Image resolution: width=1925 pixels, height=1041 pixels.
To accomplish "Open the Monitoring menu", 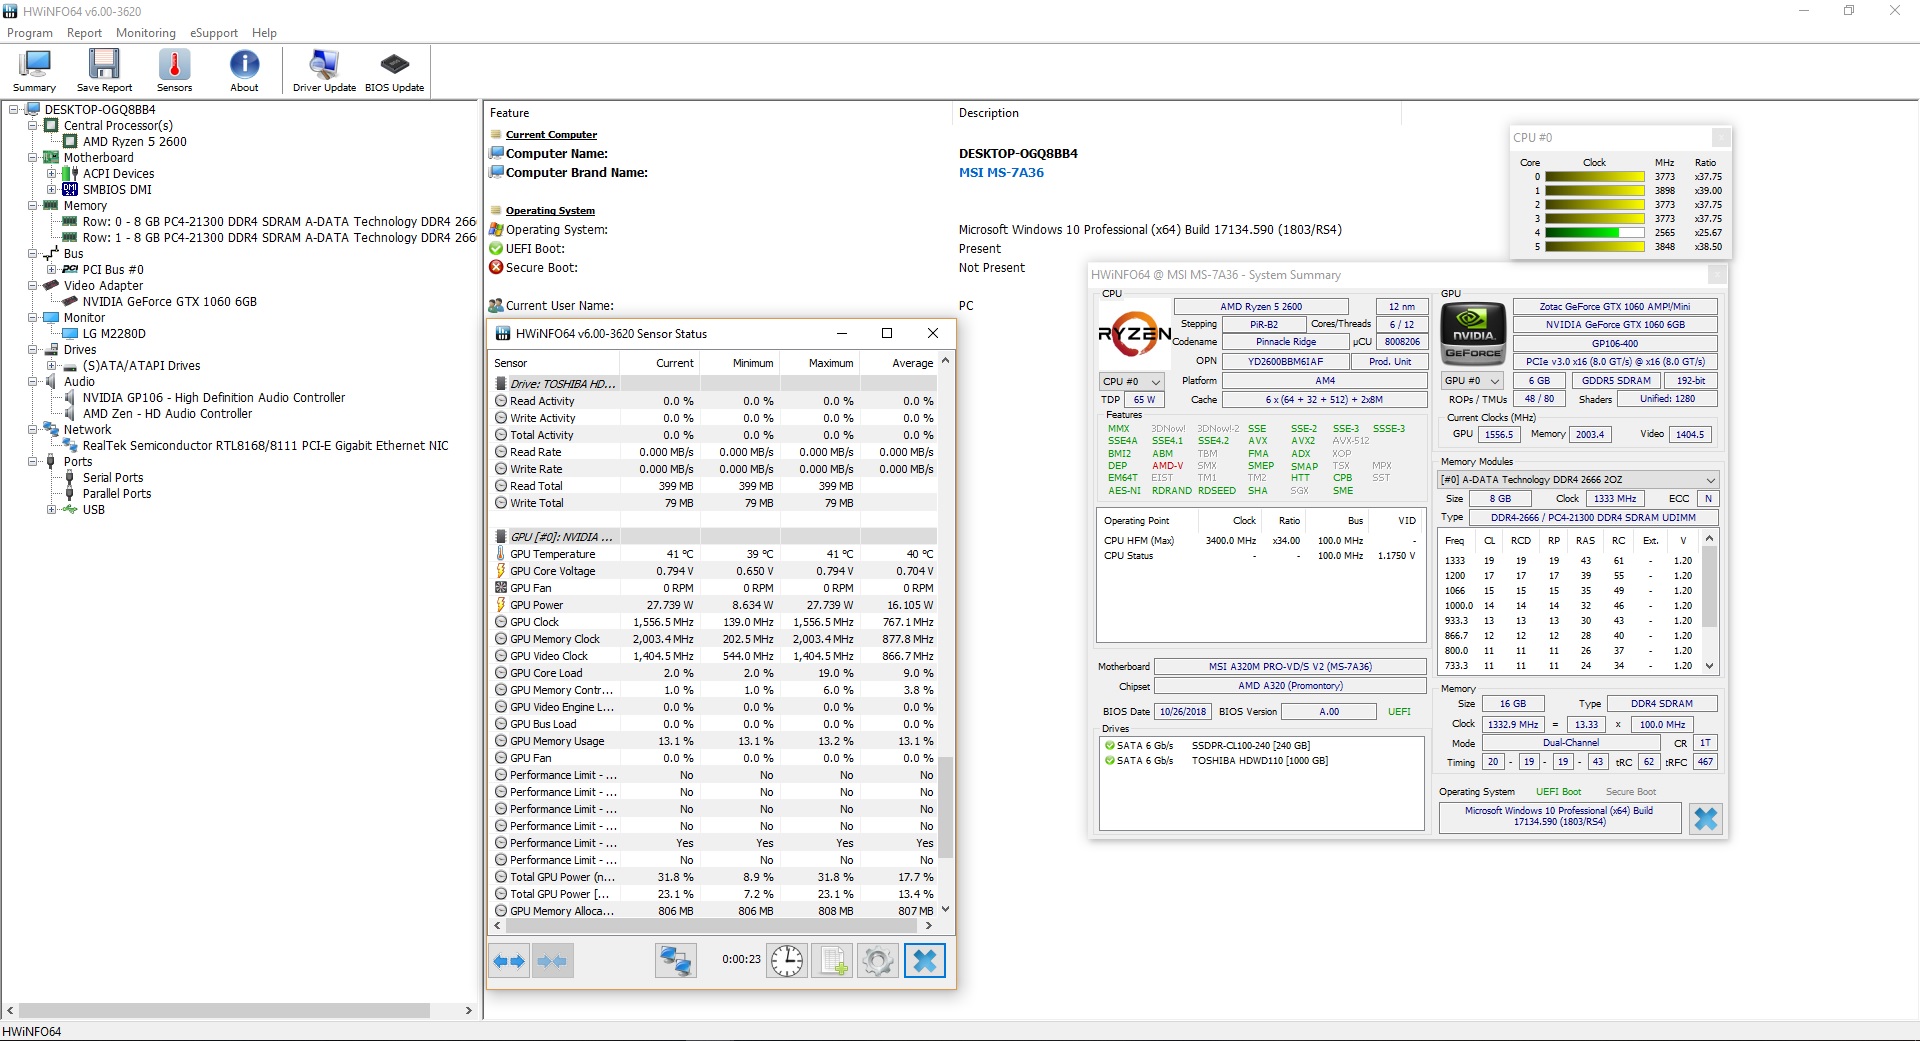I will 146,33.
